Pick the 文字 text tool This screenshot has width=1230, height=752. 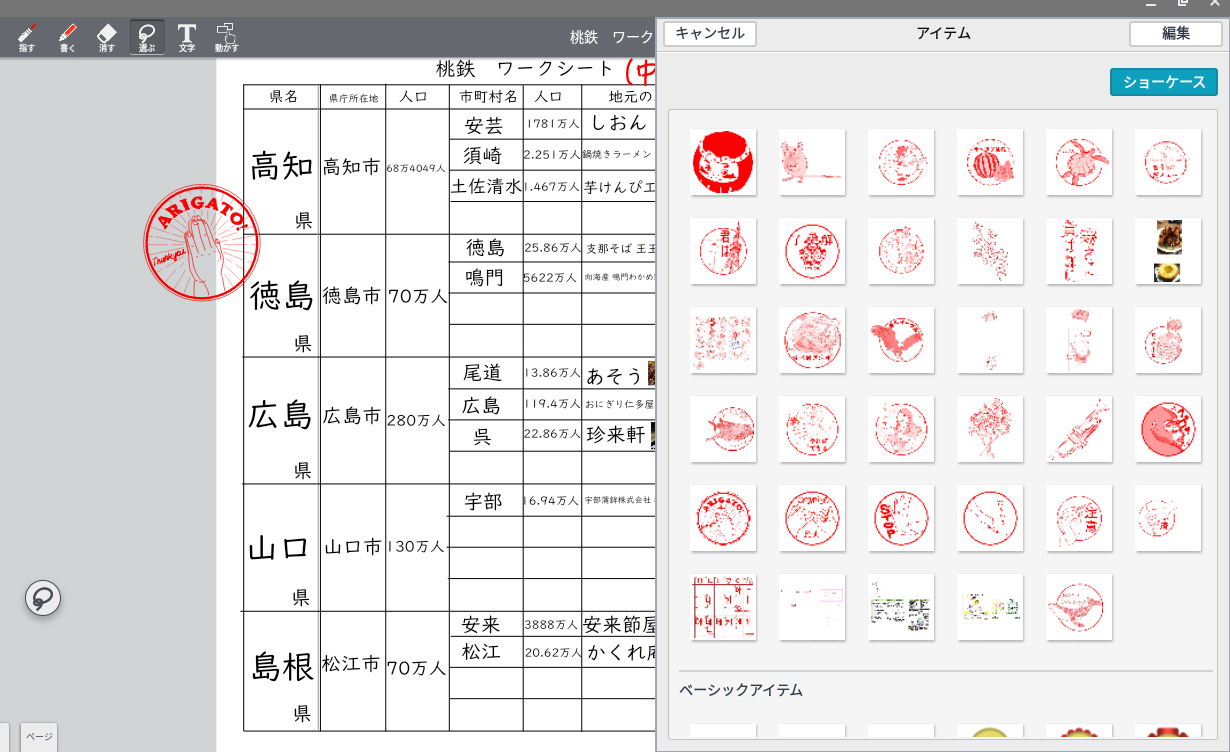(187, 37)
